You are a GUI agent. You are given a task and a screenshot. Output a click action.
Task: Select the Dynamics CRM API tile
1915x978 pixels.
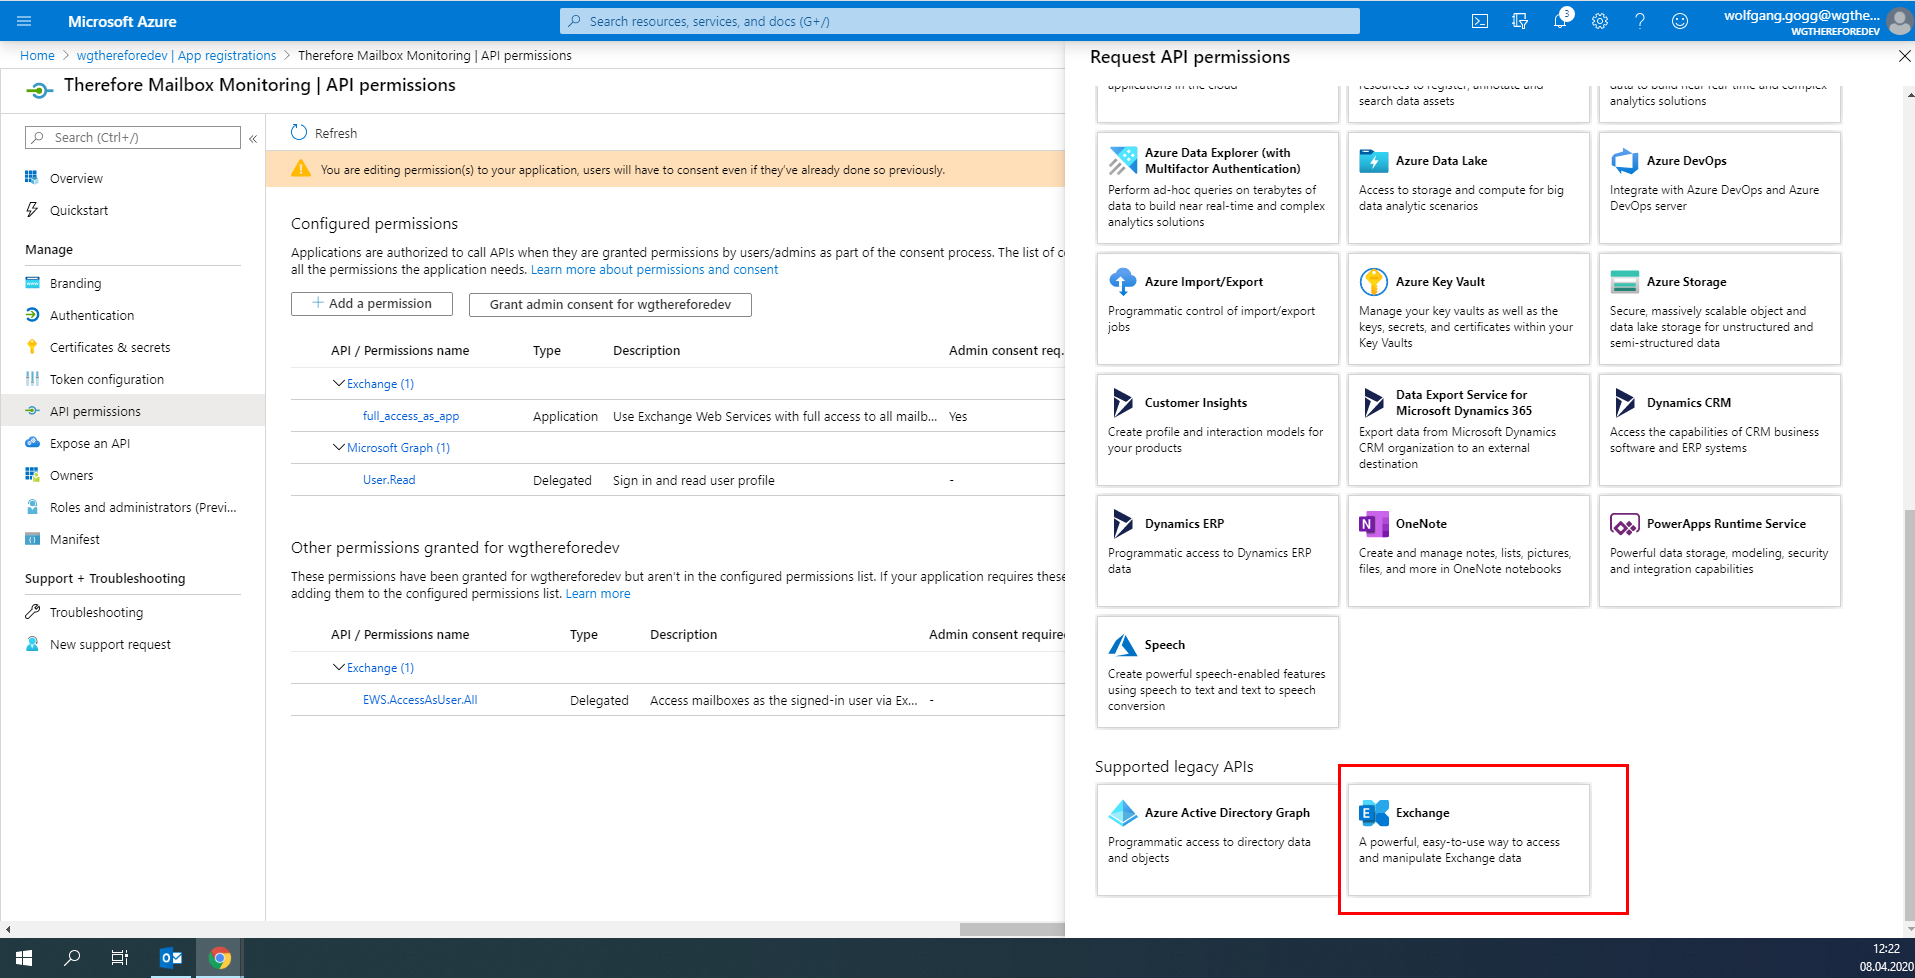click(x=1719, y=430)
